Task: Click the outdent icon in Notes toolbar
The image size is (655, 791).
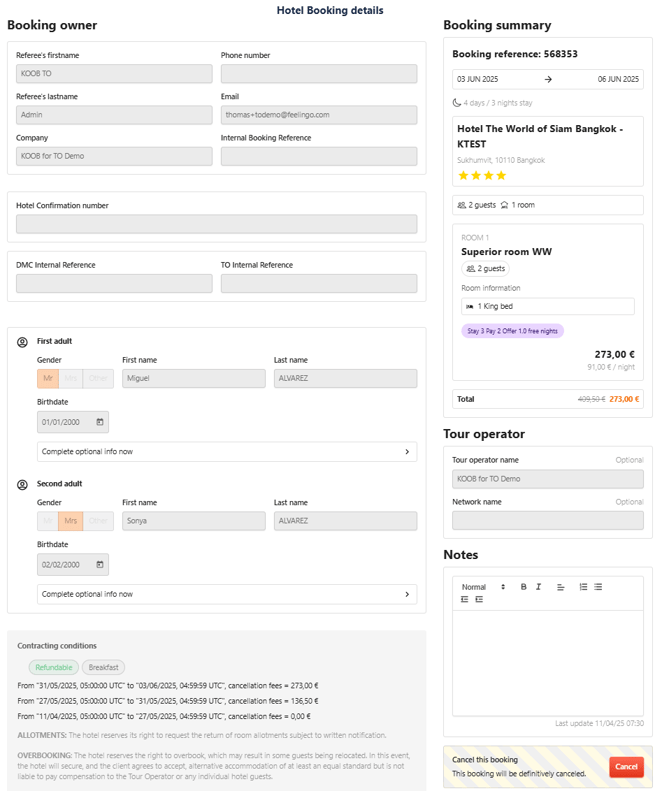Action: point(465,599)
